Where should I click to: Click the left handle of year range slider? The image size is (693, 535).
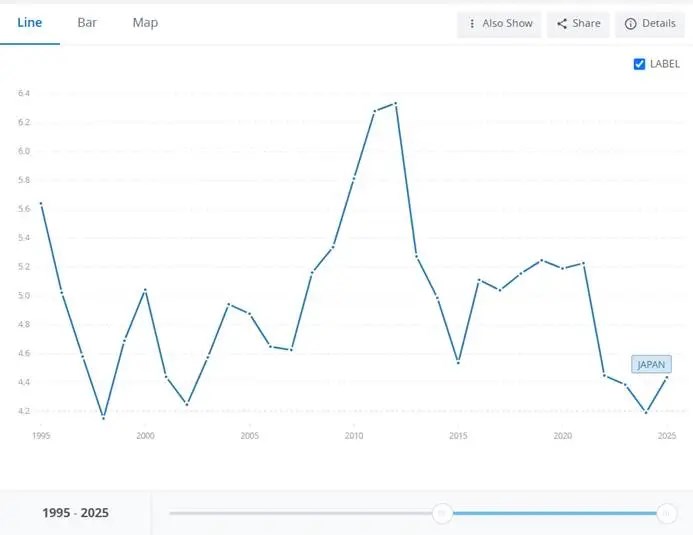pos(442,513)
